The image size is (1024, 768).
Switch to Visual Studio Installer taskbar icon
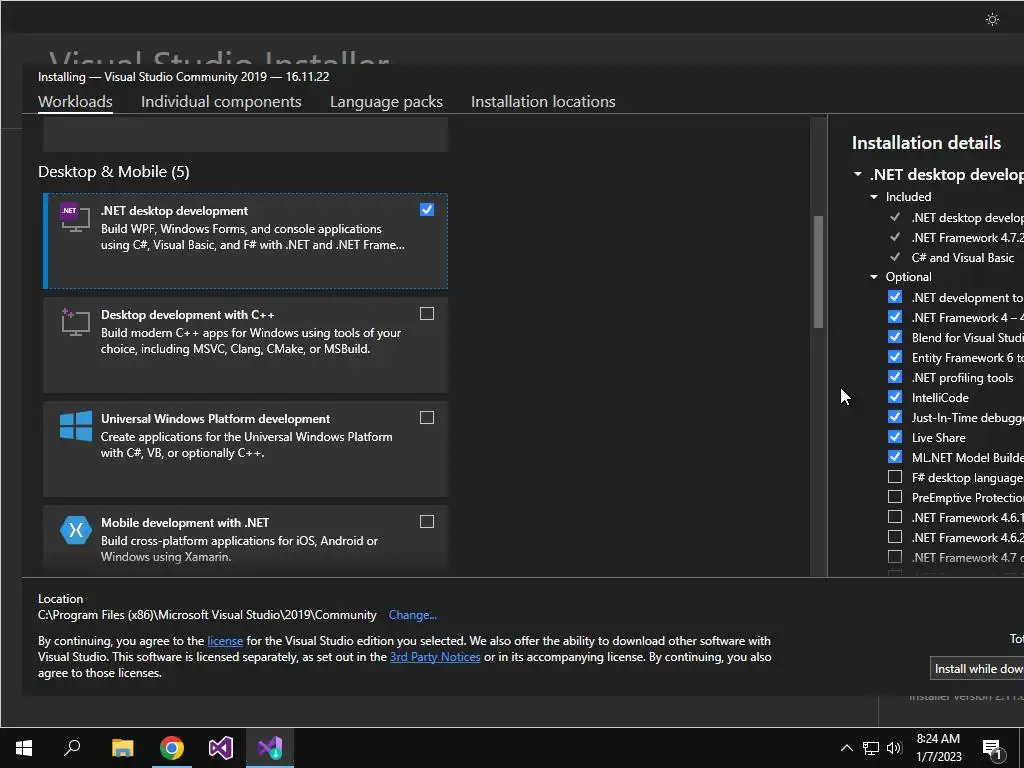click(x=270, y=747)
